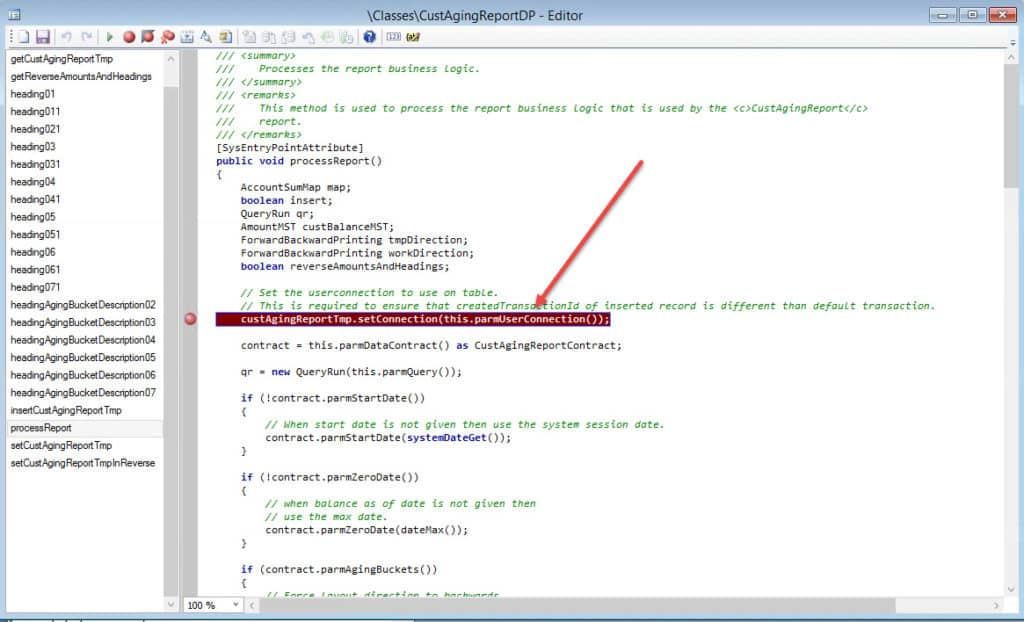The image size is (1024, 622).
Task: Select headingAgingBucketDescription03 method
Action: click(x=84, y=323)
